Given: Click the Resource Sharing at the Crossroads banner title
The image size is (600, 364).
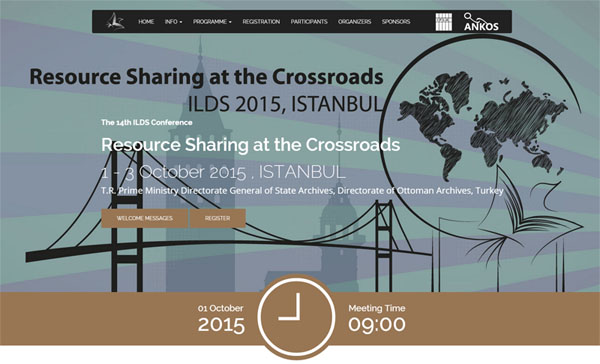Looking at the screenshot, I should (206, 76).
